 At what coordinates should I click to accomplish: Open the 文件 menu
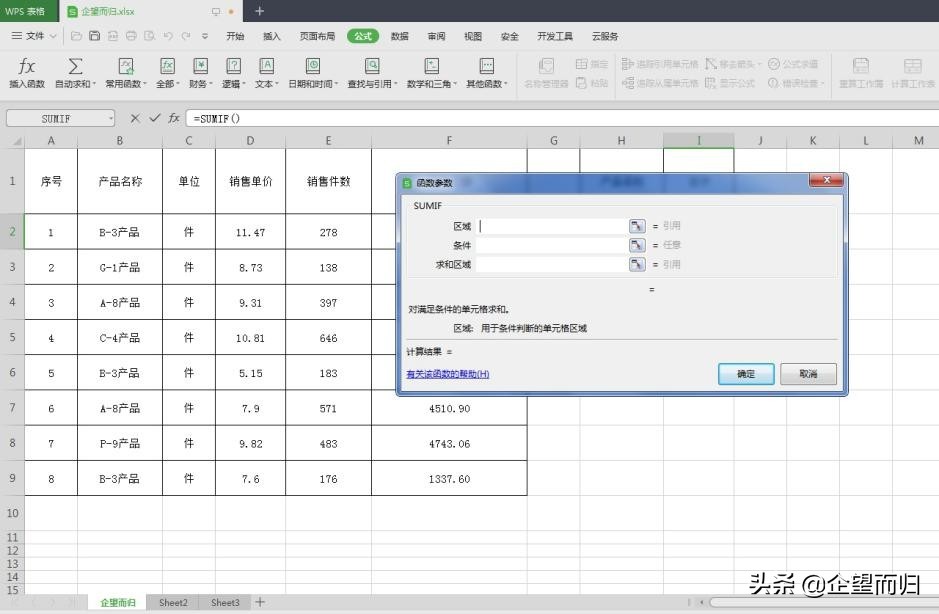[34, 36]
